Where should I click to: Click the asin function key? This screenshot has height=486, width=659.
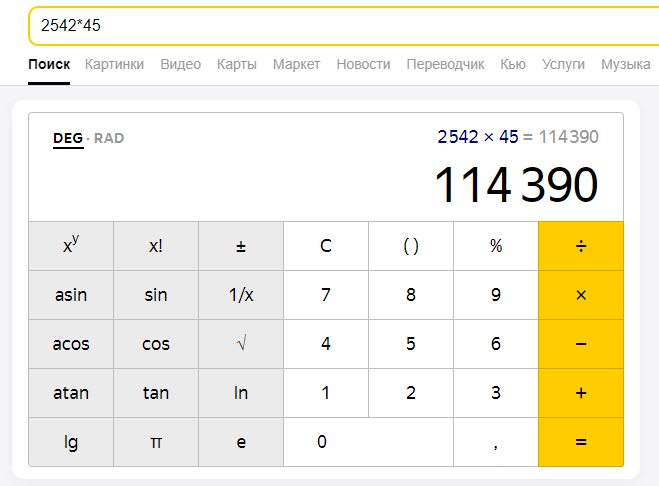click(71, 295)
